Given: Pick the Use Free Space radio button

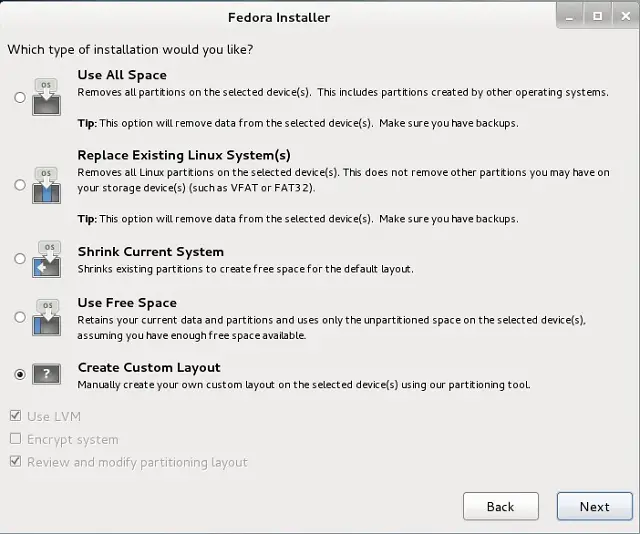Looking at the screenshot, I should point(20,317).
